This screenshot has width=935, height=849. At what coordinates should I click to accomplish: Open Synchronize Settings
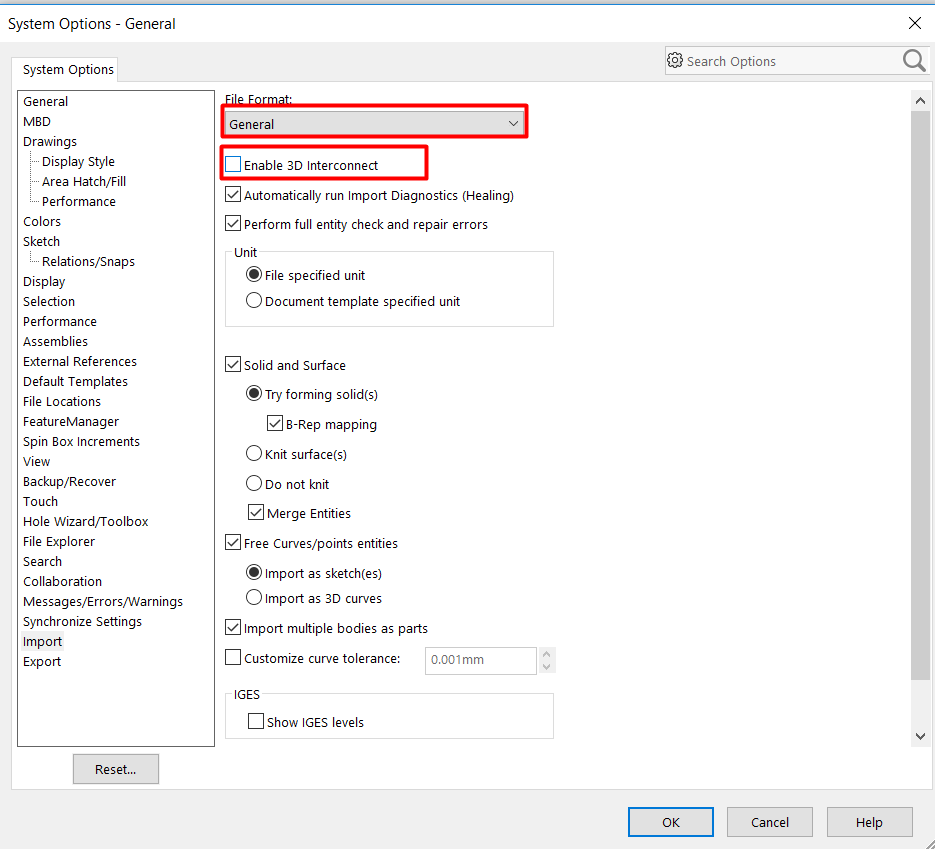(x=82, y=621)
